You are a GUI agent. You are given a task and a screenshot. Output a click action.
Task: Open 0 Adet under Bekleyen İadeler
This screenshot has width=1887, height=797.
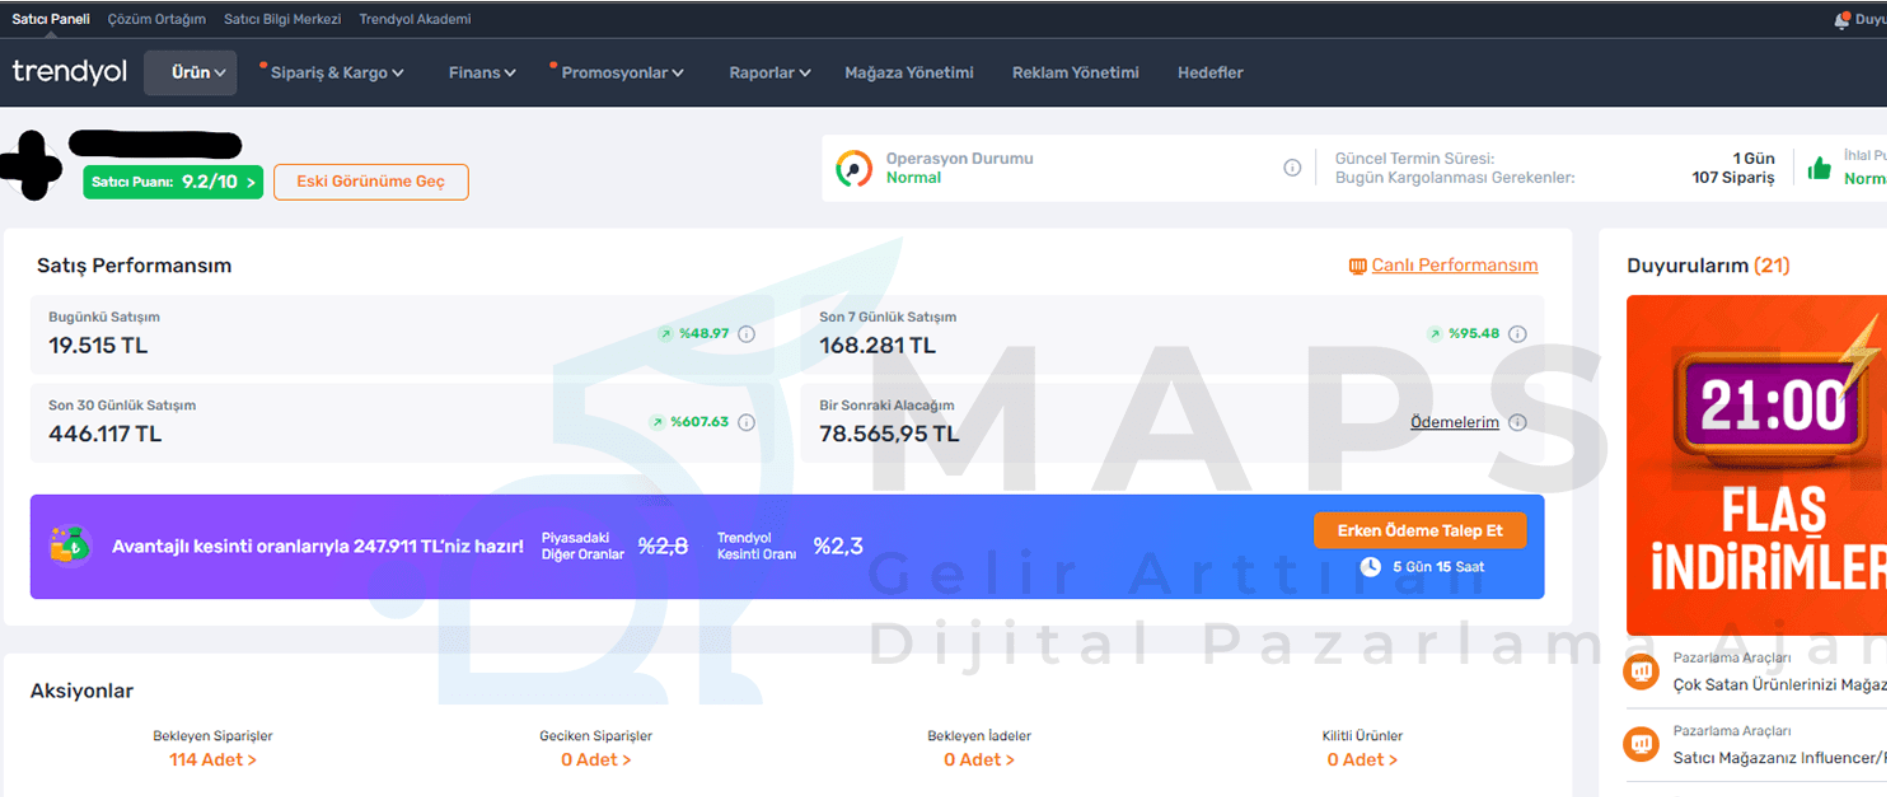(979, 760)
